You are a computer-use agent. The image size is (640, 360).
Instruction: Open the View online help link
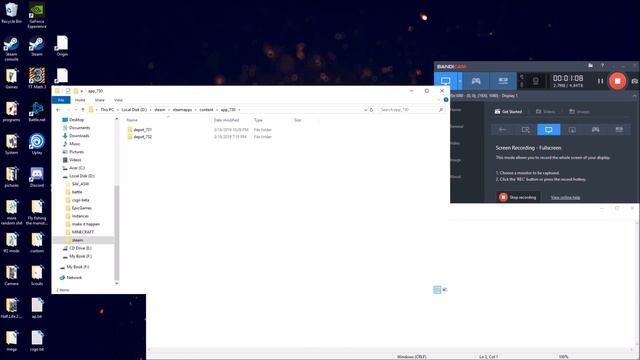tap(565, 198)
